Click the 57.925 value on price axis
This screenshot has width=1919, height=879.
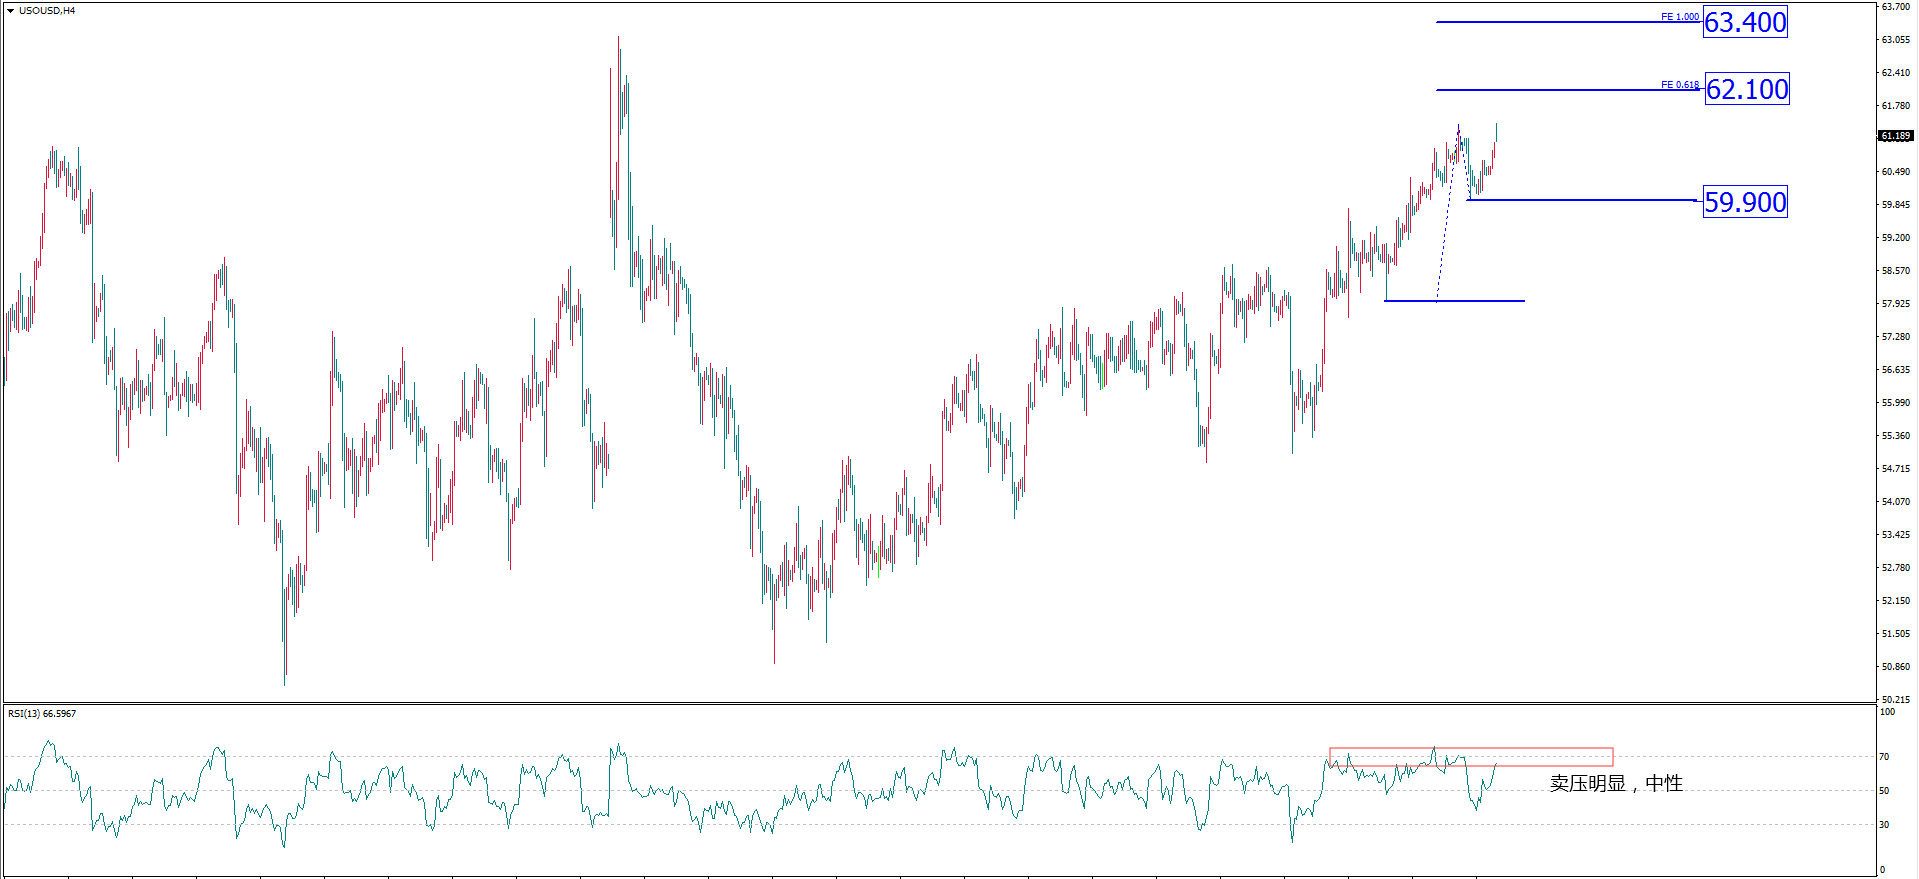point(1896,304)
